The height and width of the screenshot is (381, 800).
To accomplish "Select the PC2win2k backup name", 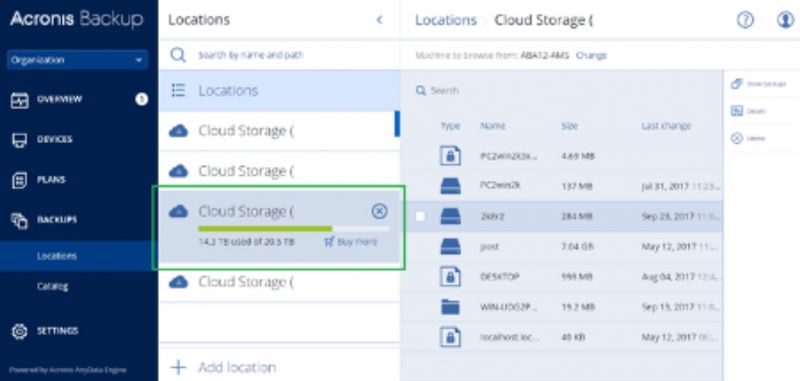I will coord(500,186).
